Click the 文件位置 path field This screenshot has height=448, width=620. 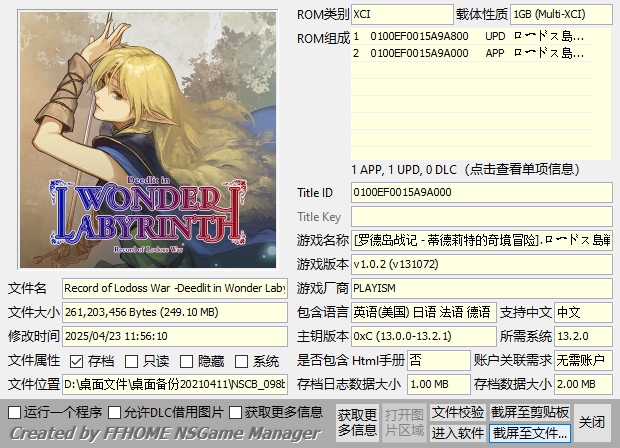(x=175, y=384)
